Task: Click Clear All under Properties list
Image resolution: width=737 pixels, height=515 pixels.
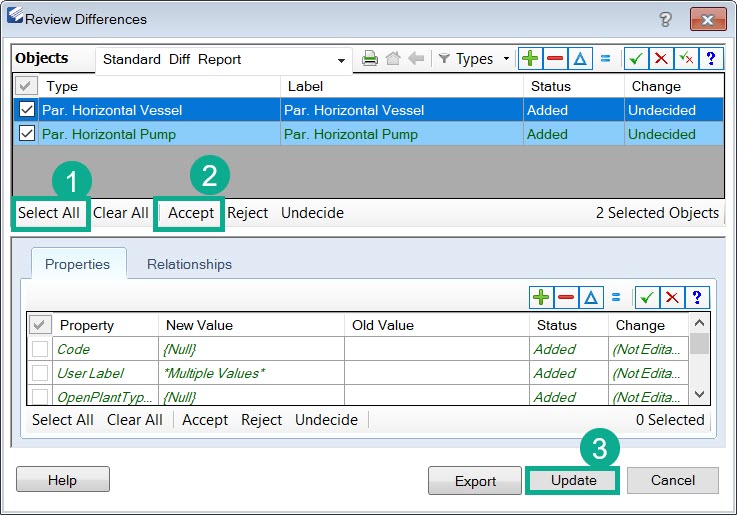Action: click(135, 420)
